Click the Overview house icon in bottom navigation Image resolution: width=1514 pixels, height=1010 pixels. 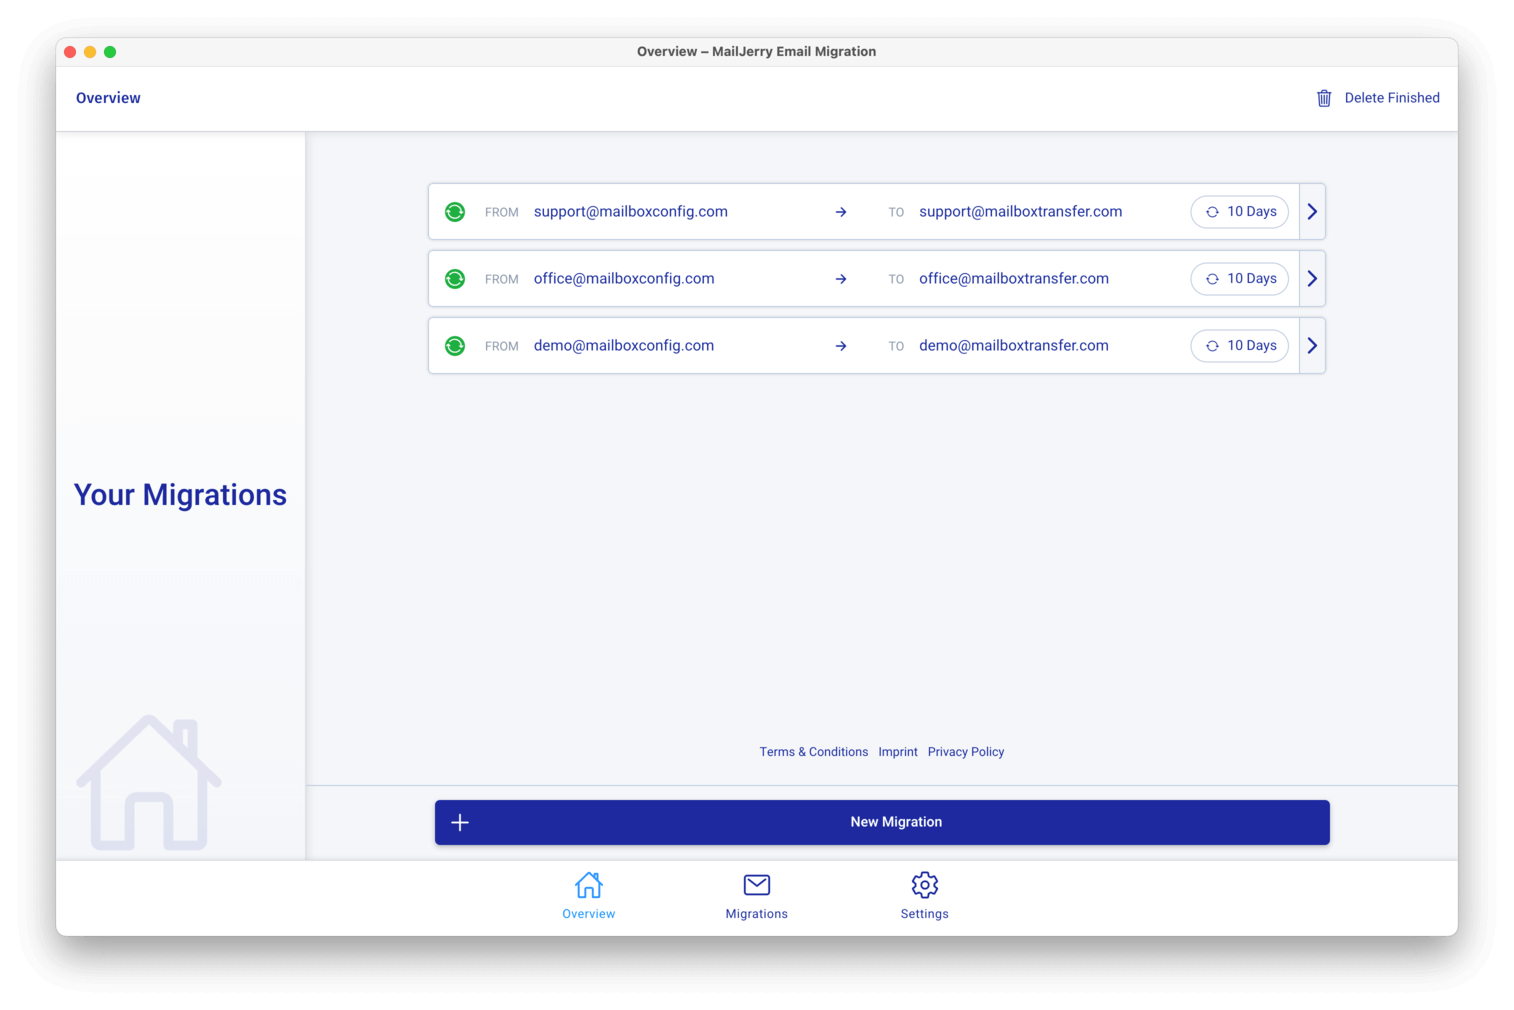[589, 885]
